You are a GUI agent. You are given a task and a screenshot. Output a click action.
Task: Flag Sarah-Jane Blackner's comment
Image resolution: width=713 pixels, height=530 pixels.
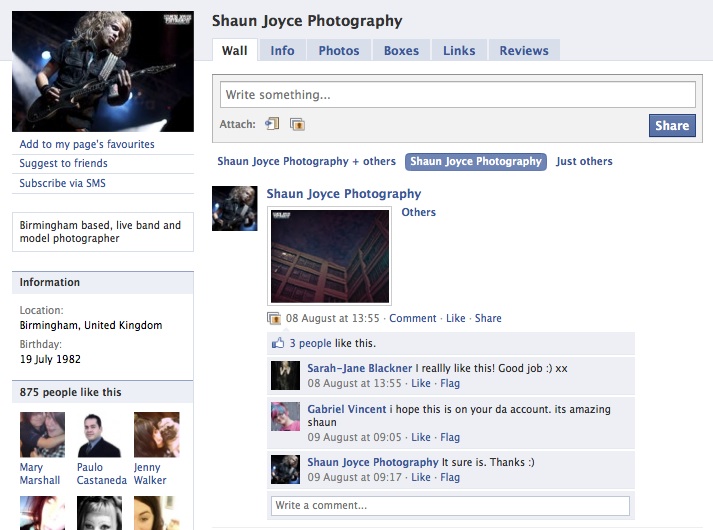click(x=450, y=383)
